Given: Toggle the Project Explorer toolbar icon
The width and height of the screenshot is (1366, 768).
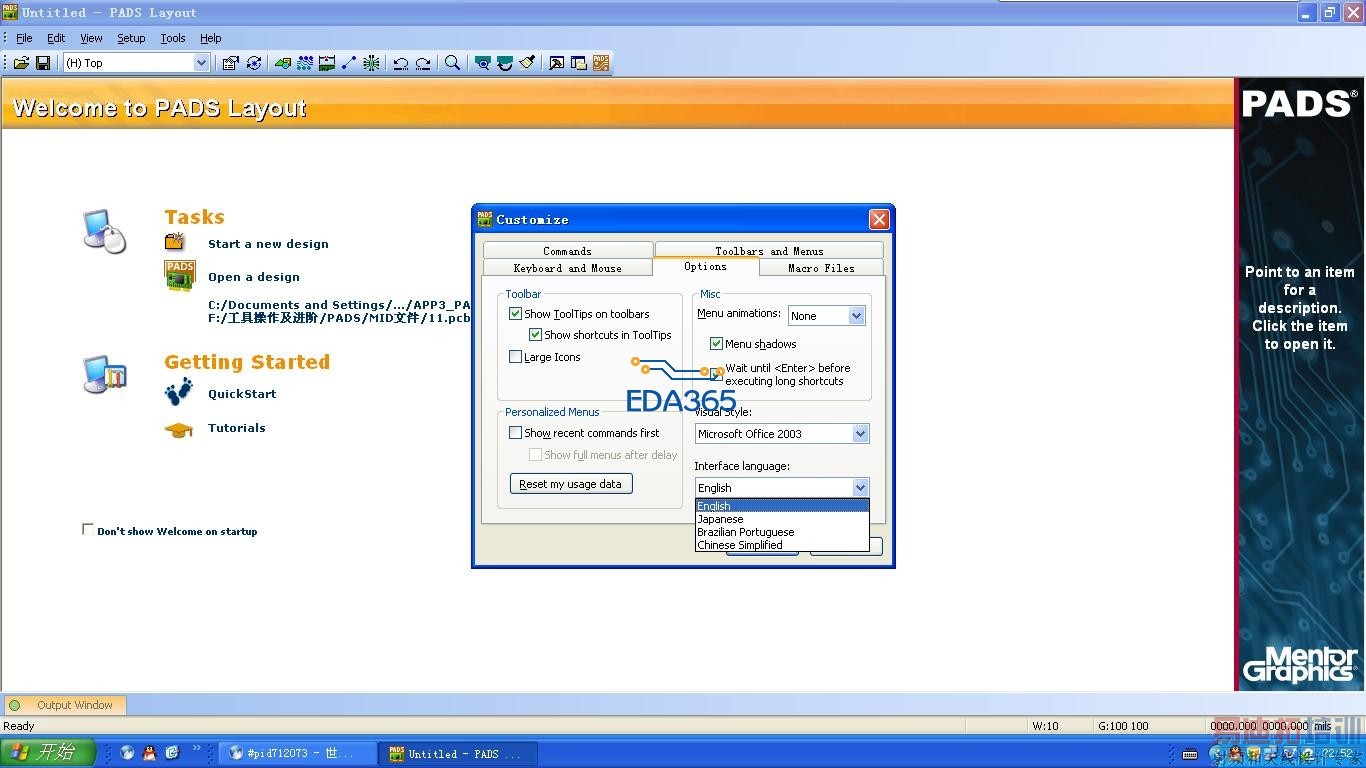Looking at the screenshot, I should pyautogui.click(x=579, y=63).
